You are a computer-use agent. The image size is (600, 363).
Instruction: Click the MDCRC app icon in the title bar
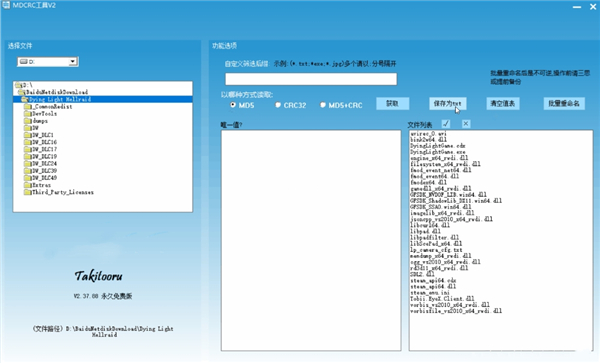coord(6,5)
